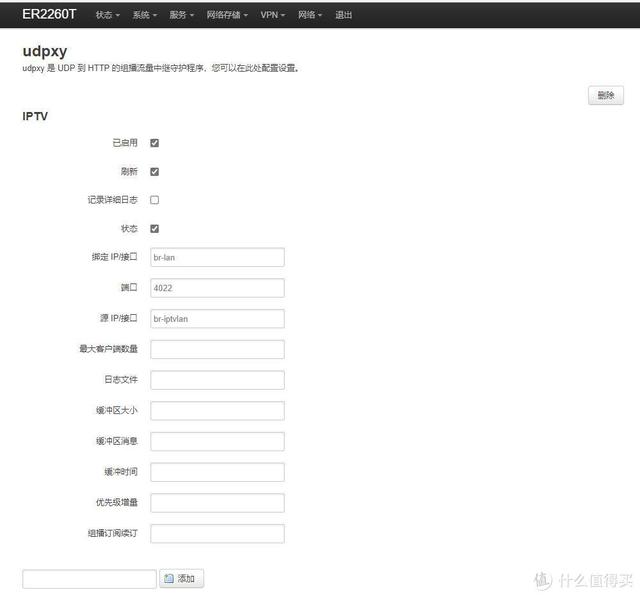Click the 绑定 IP/接口 field with br-lan
This screenshot has height=597, width=640.
217,257
